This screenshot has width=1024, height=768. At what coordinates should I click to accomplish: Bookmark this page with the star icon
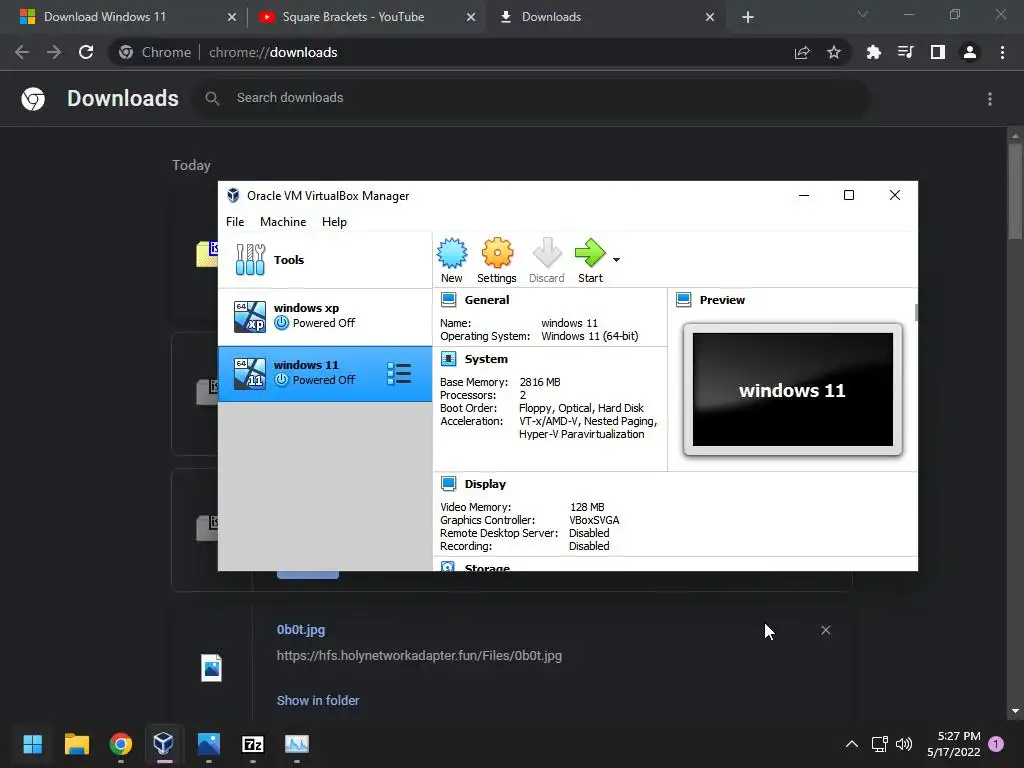point(834,52)
